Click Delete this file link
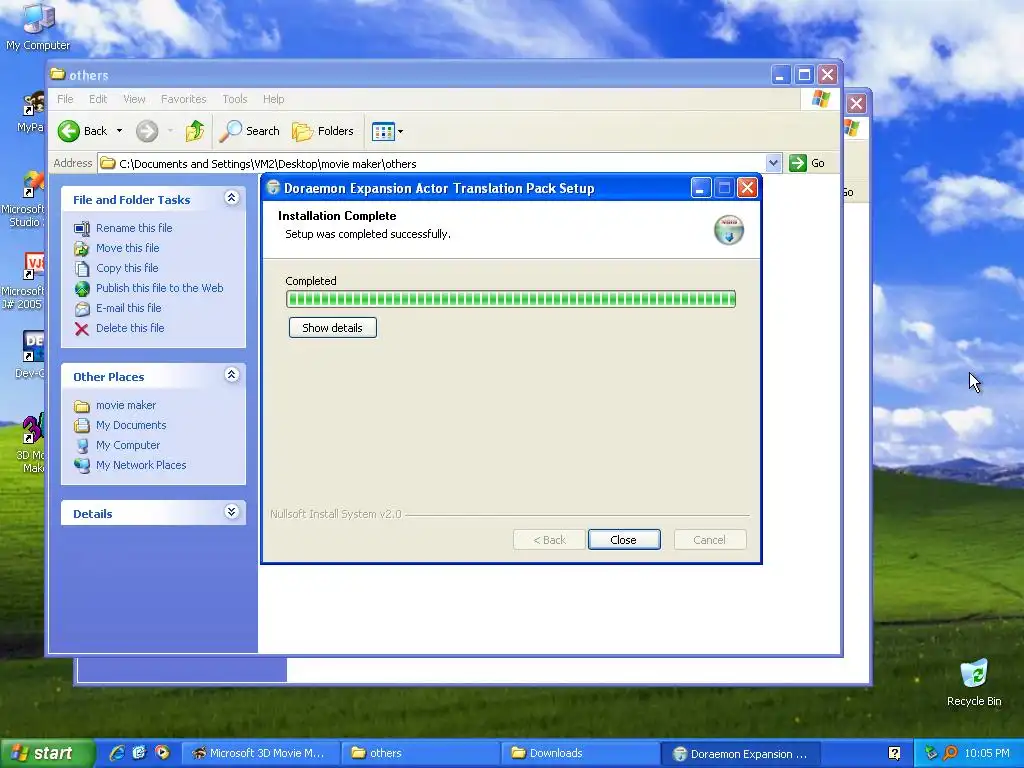 click(130, 328)
